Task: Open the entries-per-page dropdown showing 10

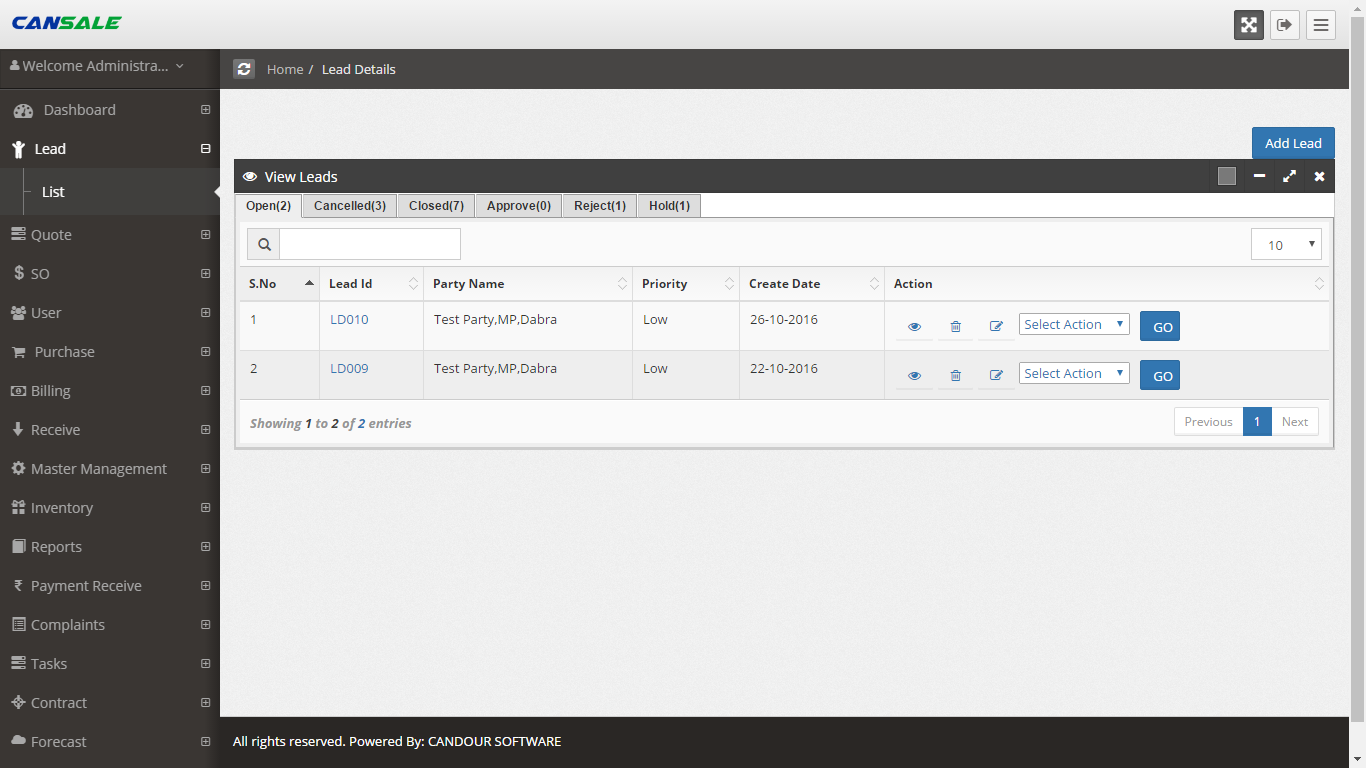Action: pyautogui.click(x=1286, y=244)
